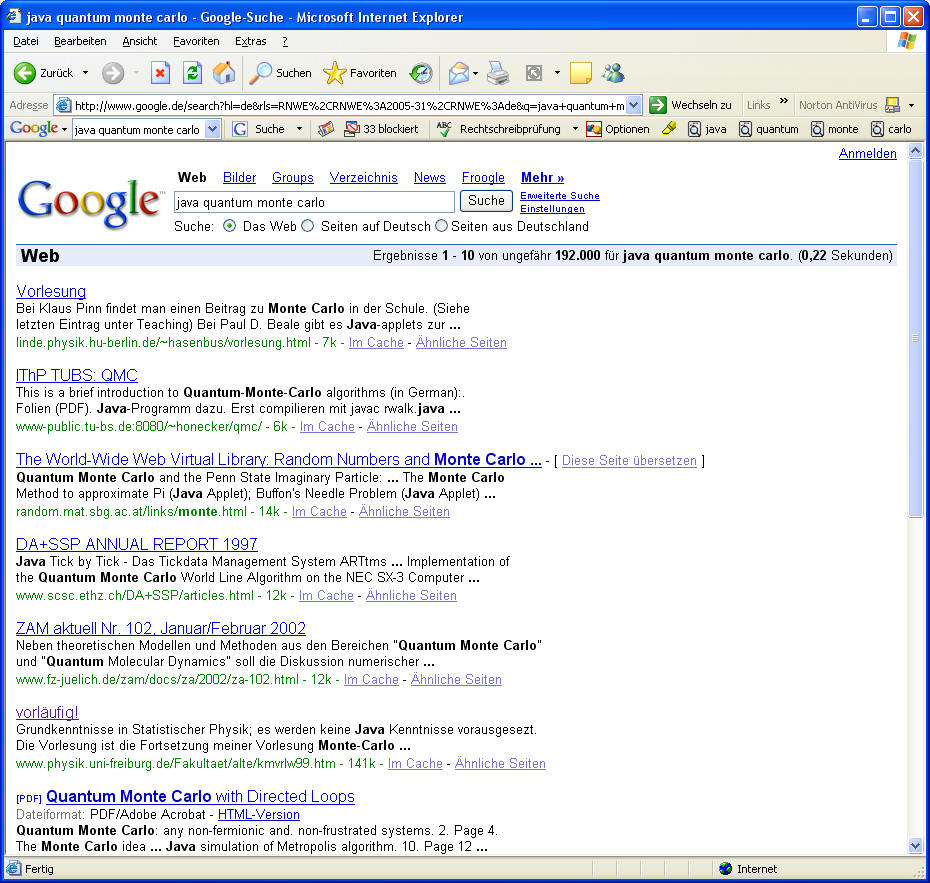Open the Extras menu
This screenshot has width=930, height=883.
coord(250,41)
